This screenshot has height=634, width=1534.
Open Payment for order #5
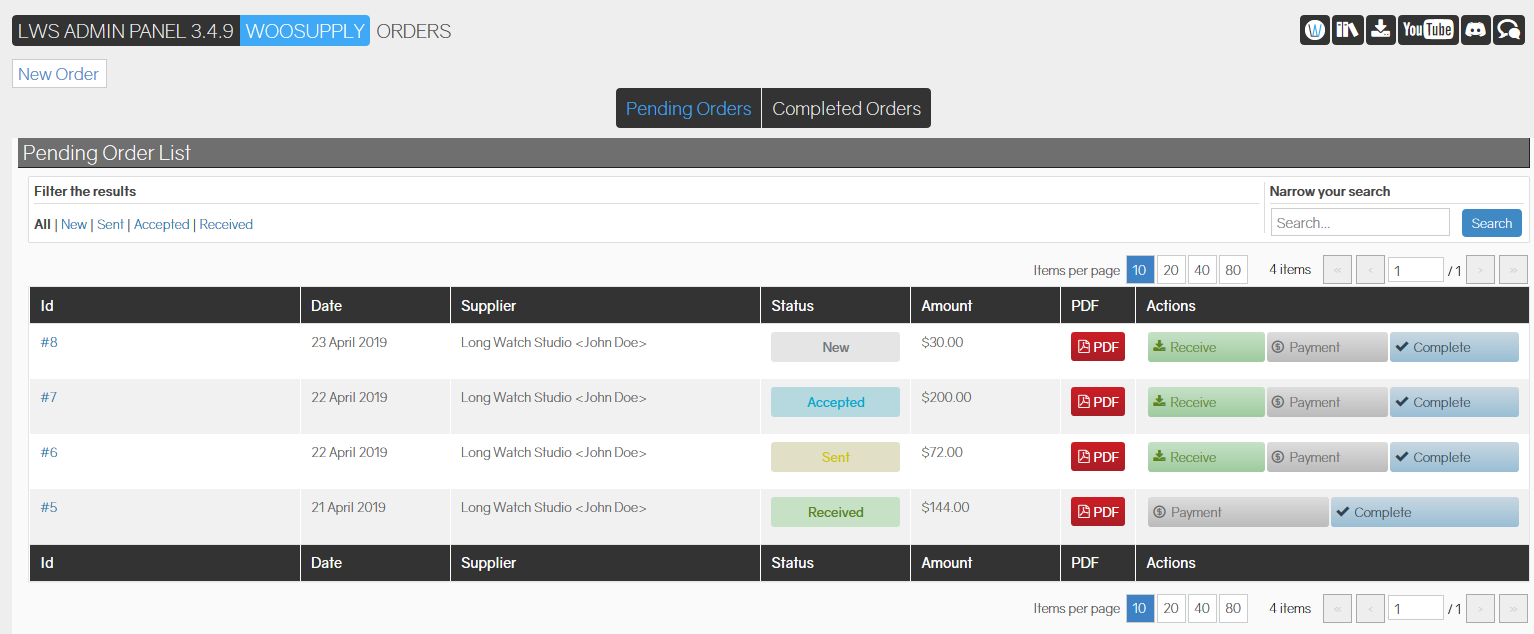pos(1238,512)
